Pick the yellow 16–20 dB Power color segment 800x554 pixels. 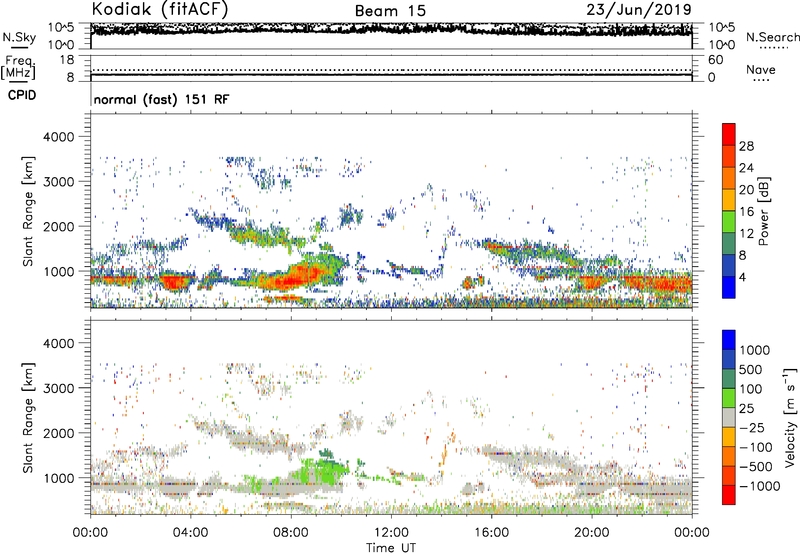coord(729,200)
